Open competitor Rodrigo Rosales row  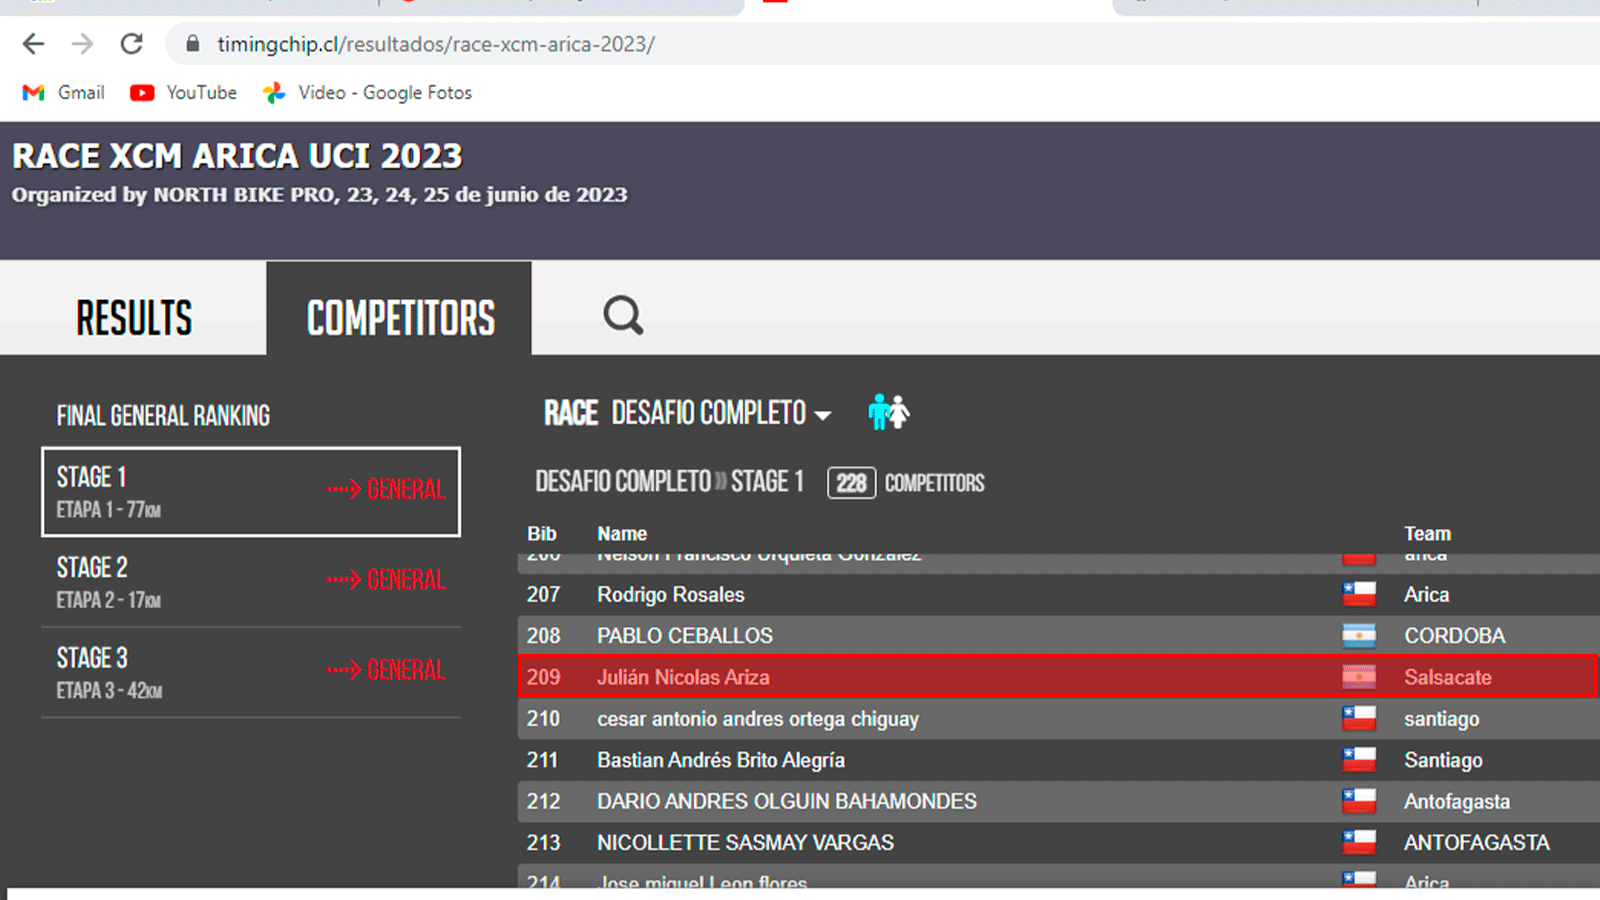[x=670, y=595]
